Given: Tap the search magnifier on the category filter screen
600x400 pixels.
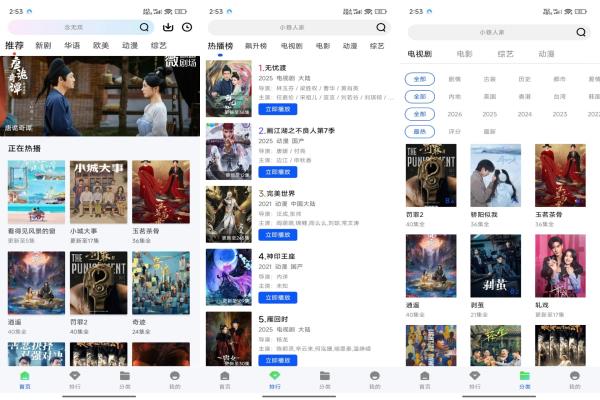Looking at the screenshot, I should point(581,32).
